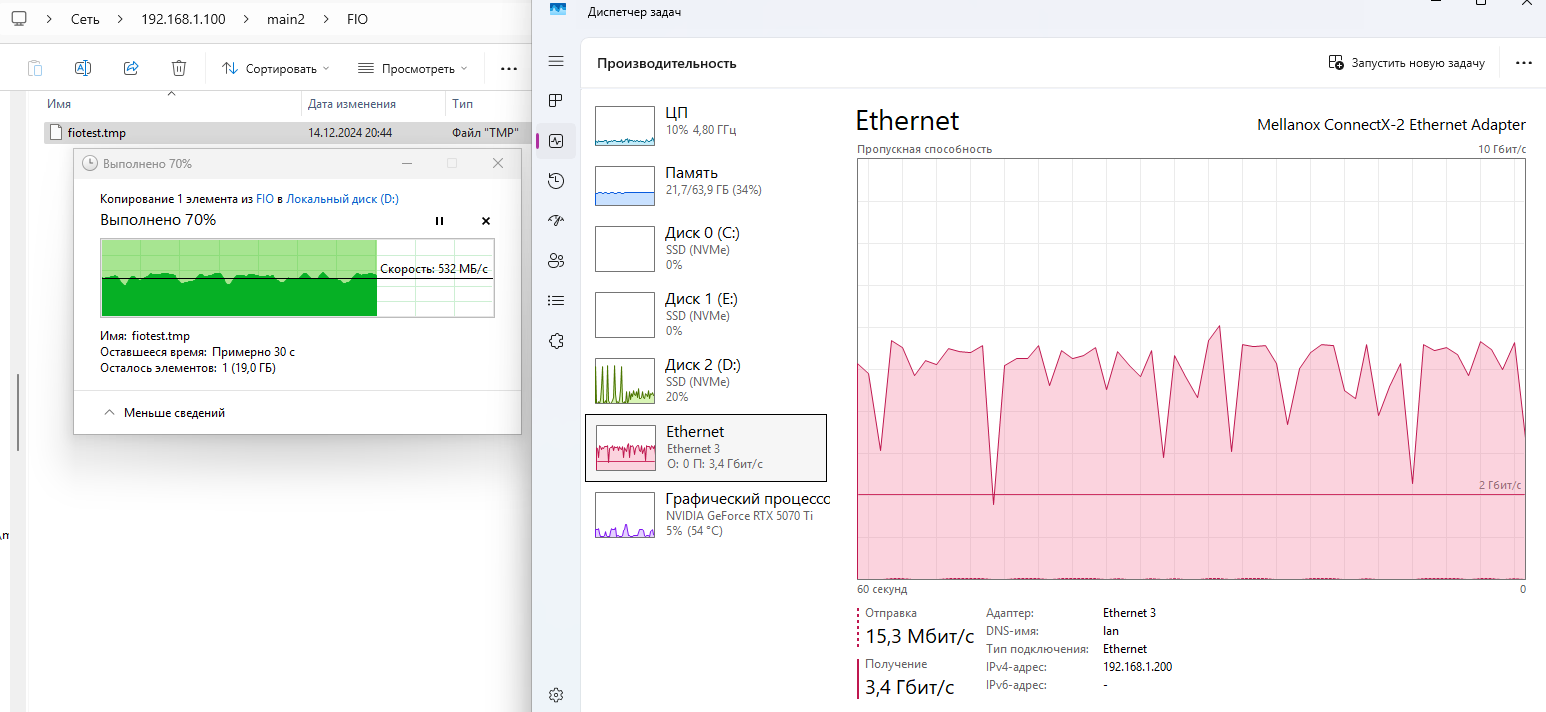The image size is (1546, 712).
Task: Open the Просмотреть dropdown menu
Action: point(412,68)
